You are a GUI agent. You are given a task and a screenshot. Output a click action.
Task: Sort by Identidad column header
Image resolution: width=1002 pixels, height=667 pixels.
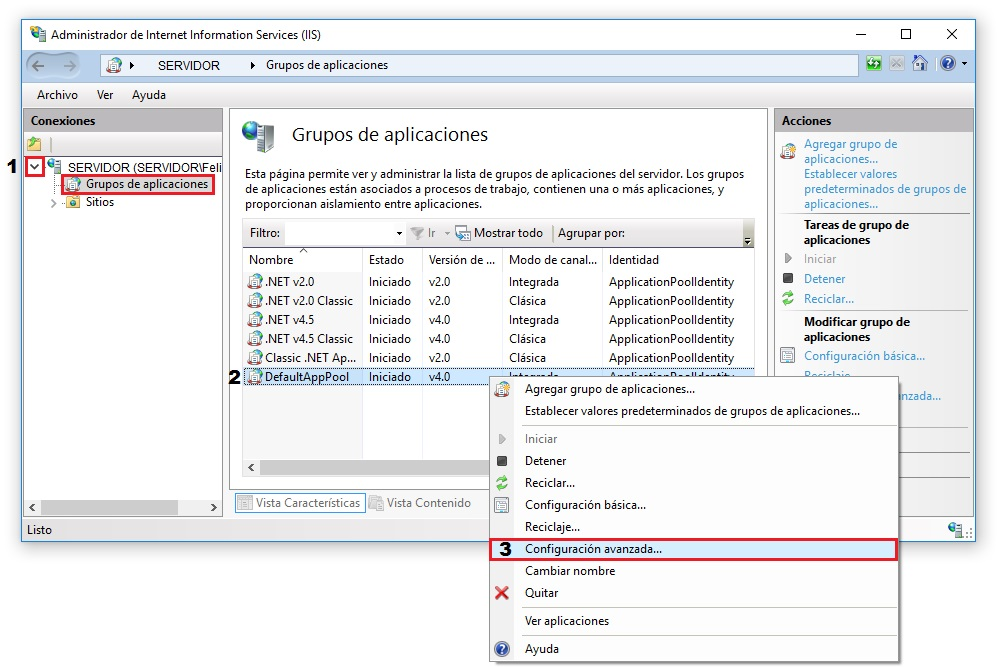679,259
